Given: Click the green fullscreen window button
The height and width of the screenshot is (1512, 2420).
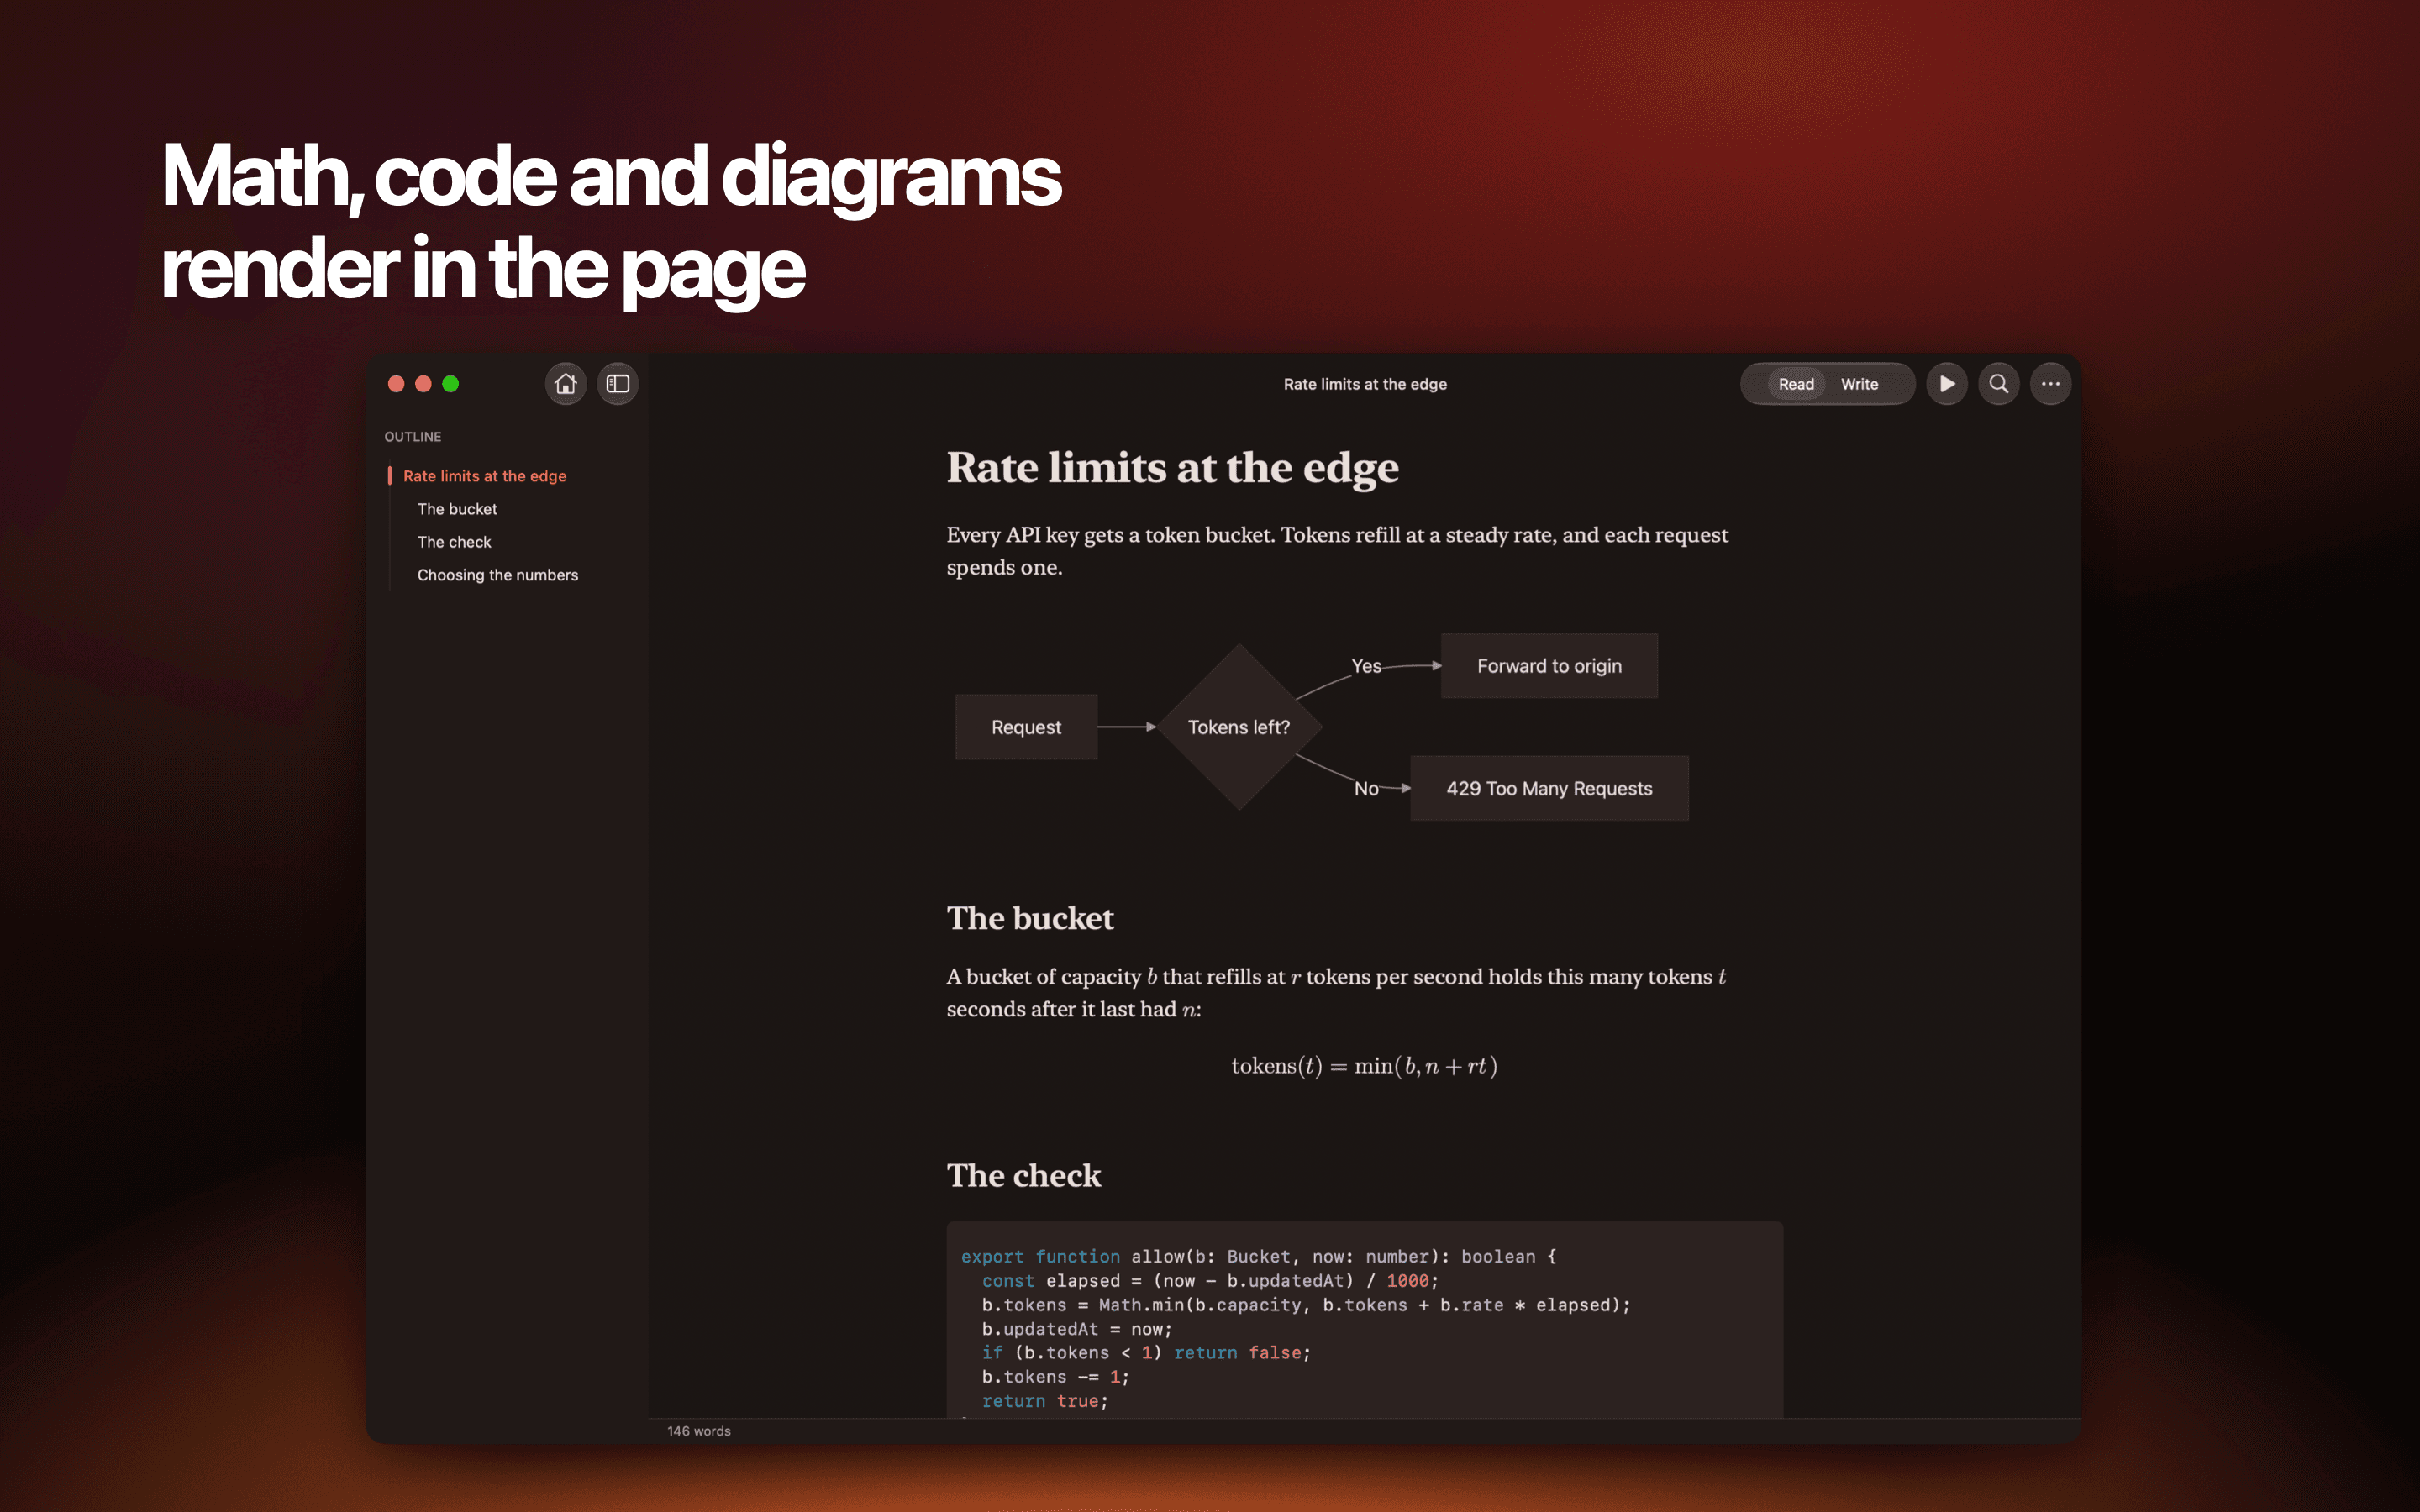Looking at the screenshot, I should 451,384.
